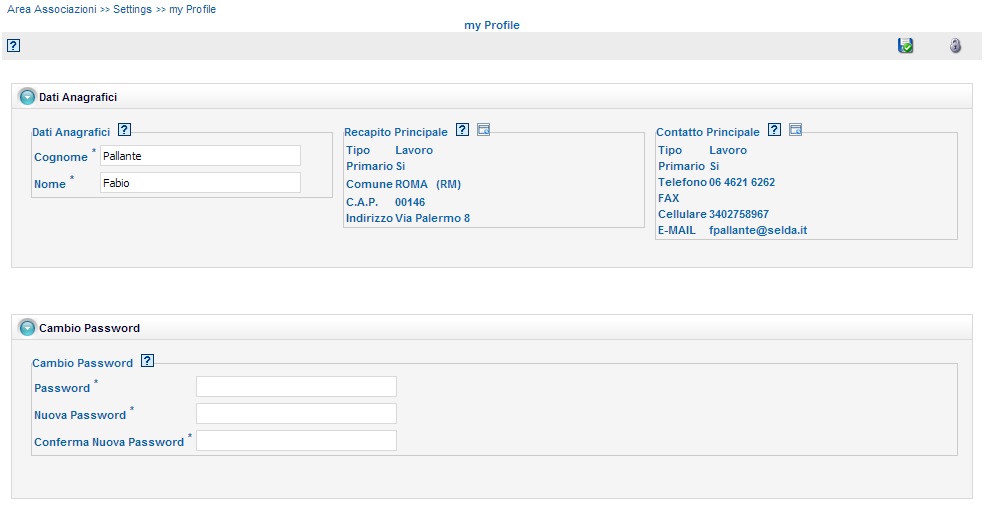Focus the current Password field
The width and height of the screenshot is (984, 509).
[296, 387]
